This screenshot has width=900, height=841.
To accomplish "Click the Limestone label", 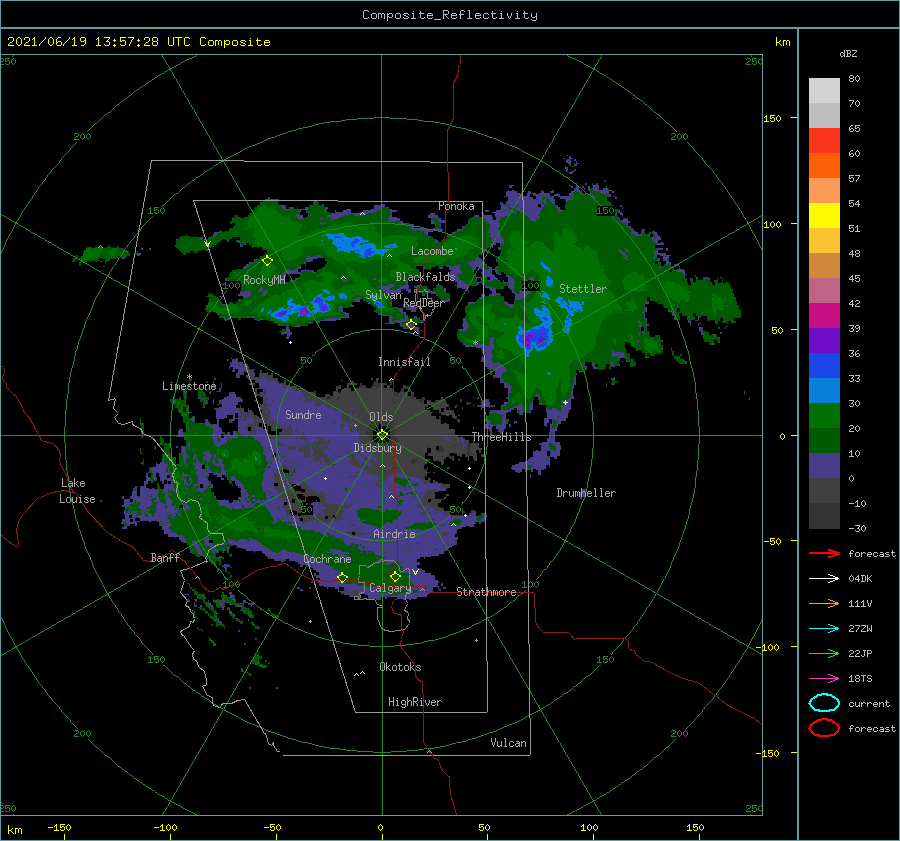I will [x=189, y=386].
